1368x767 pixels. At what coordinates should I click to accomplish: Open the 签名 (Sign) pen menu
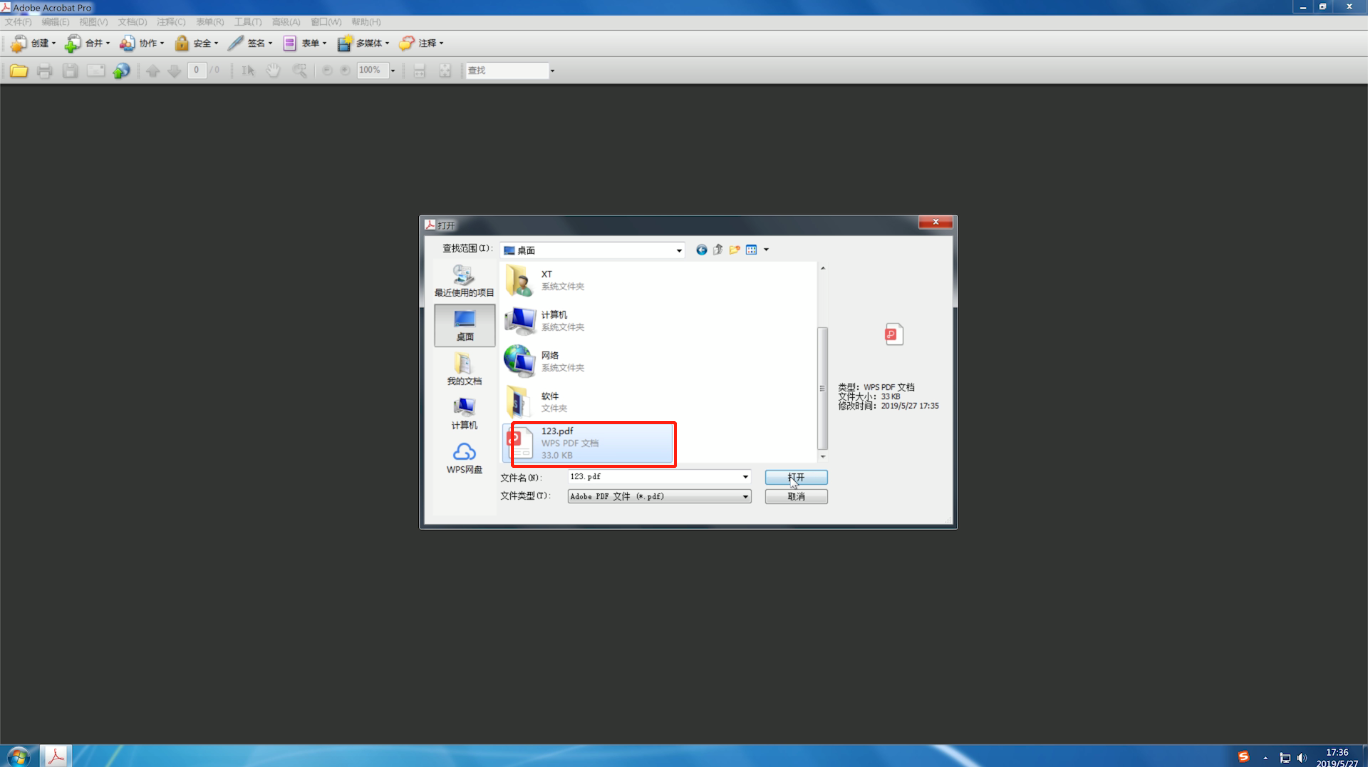click(250, 43)
